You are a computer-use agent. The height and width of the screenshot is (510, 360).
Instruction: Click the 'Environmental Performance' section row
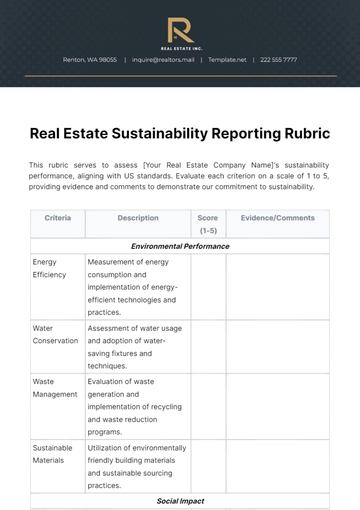pos(180,246)
